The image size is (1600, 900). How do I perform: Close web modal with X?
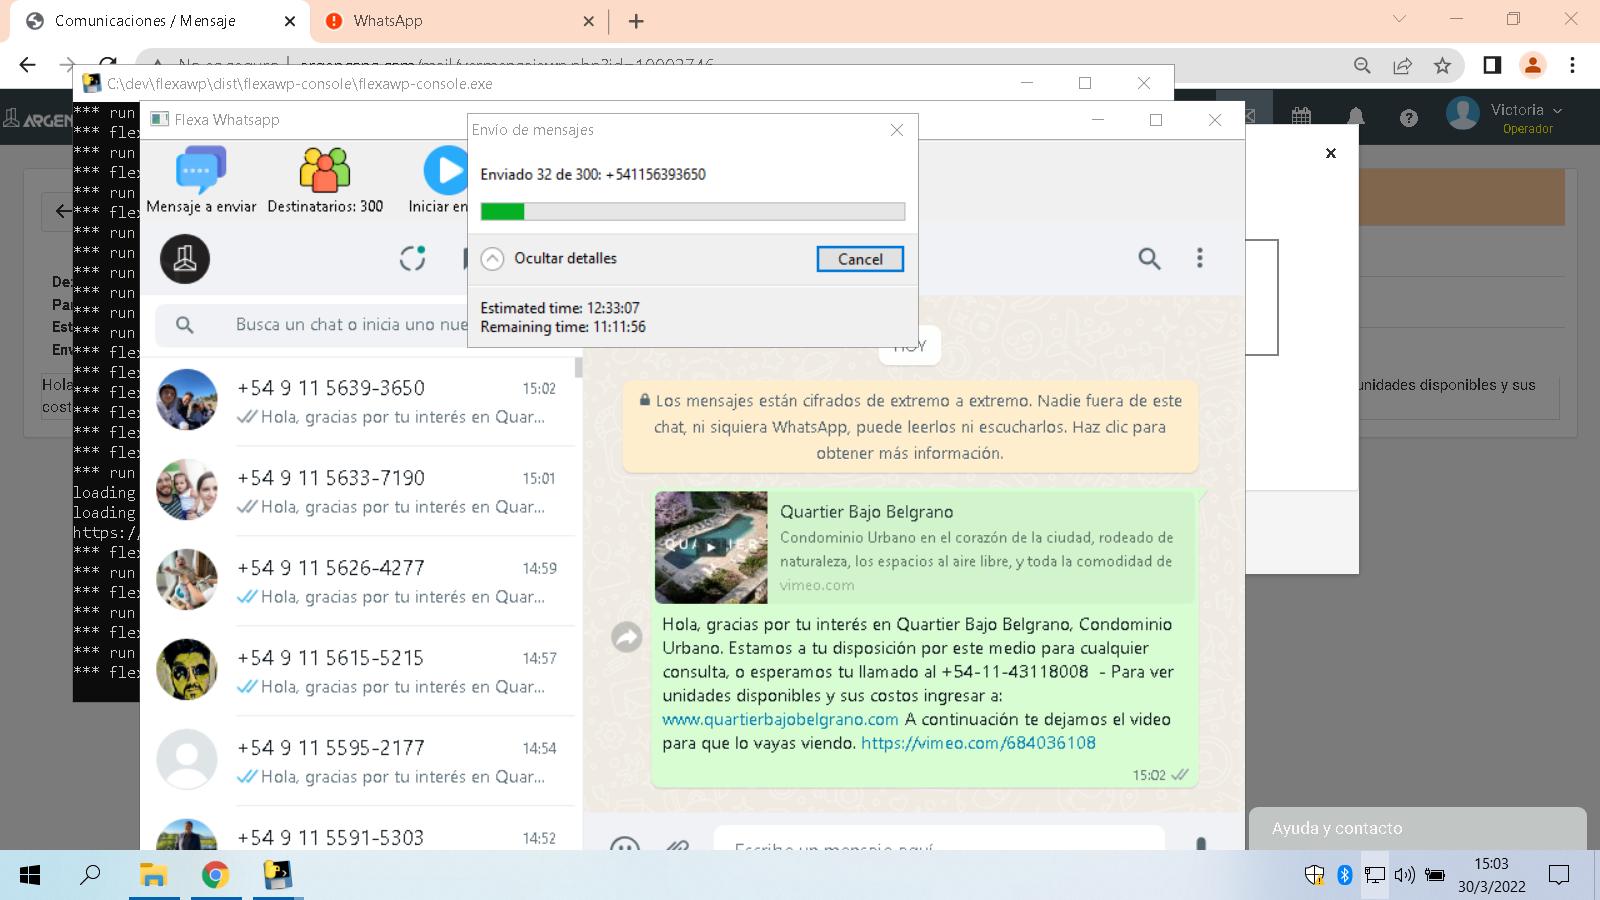(x=1331, y=153)
